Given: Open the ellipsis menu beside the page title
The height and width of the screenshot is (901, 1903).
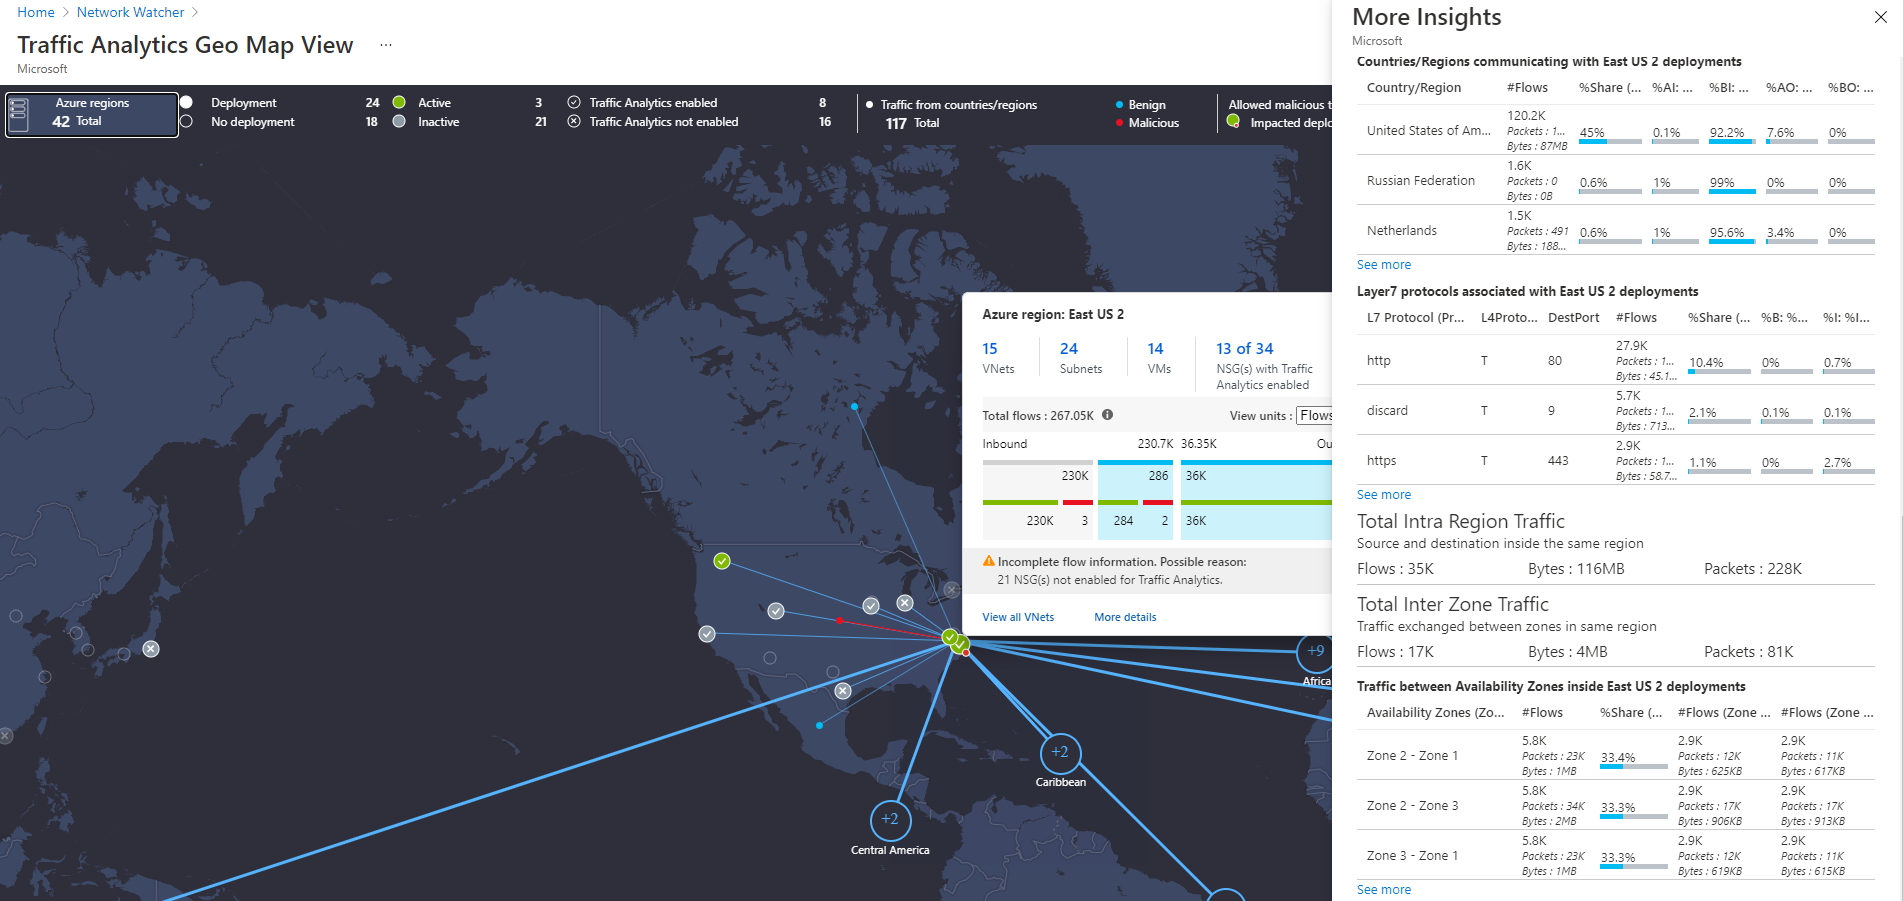Looking at the screenshot, I should [386, 45].
